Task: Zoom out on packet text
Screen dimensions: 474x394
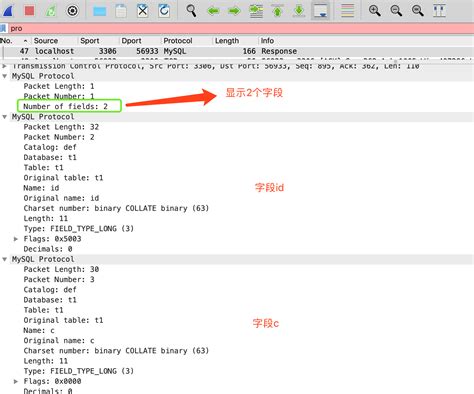Action: pyautogui.click(x=396, y=11)
